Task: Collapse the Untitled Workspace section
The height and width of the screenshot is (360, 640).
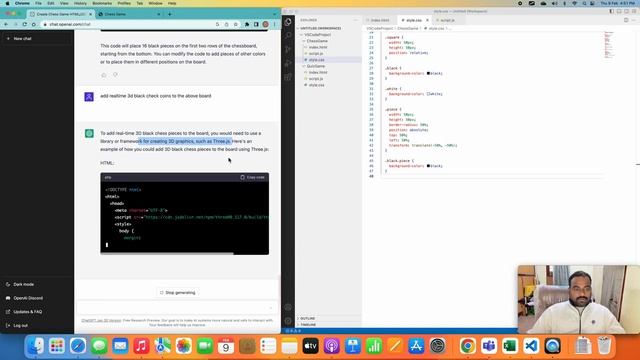Action: coord(320,28)
